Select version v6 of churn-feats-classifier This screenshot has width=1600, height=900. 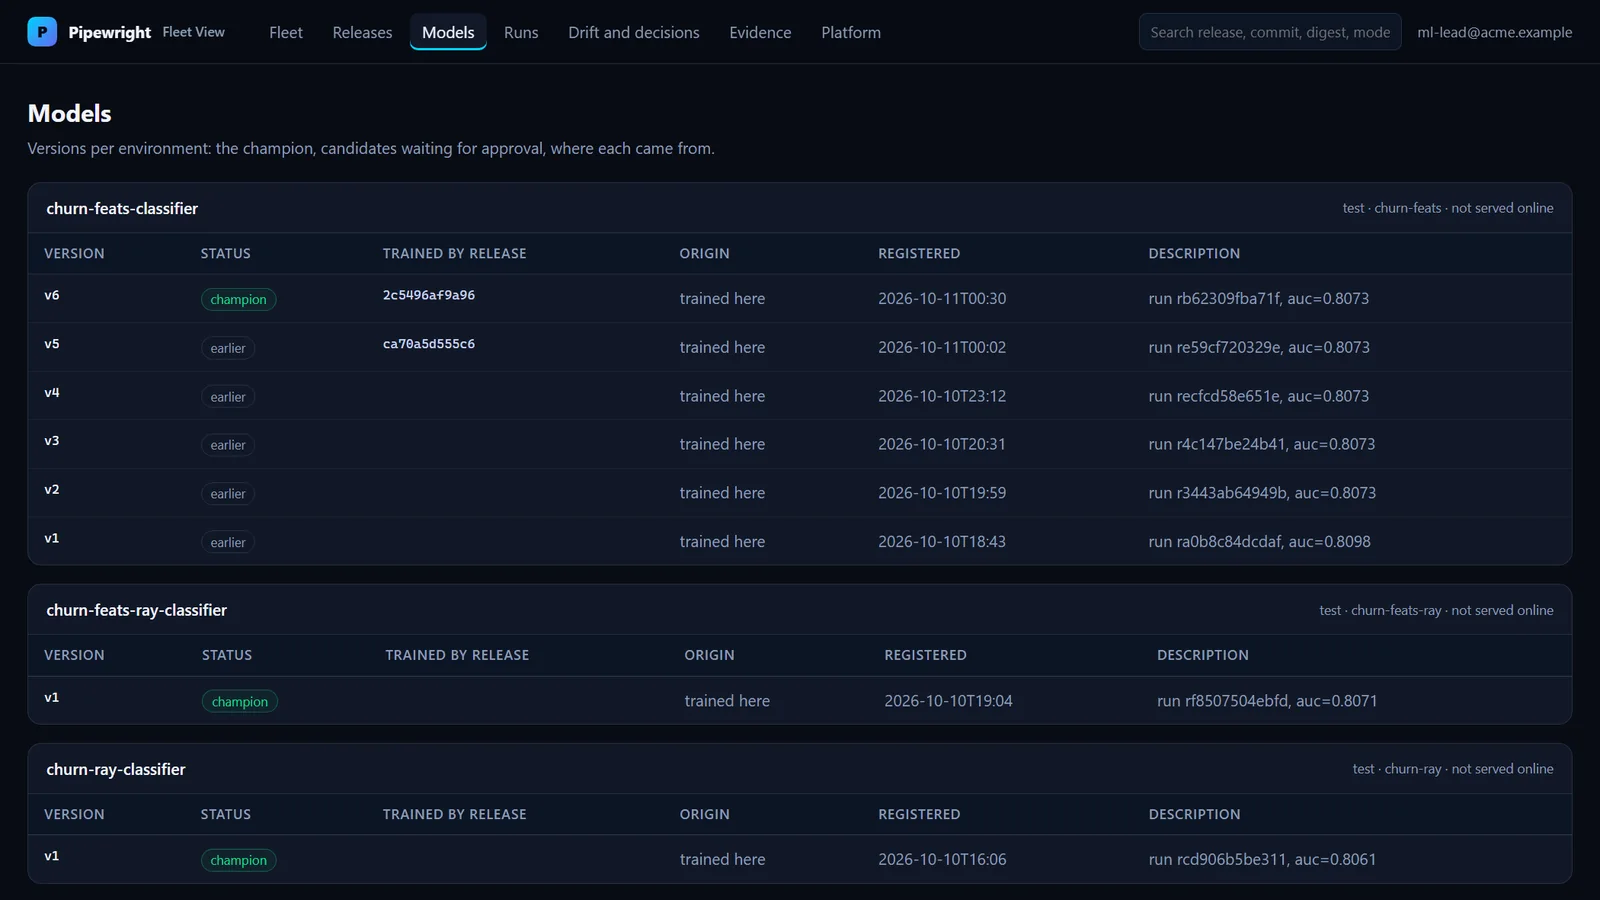[52, 295]
